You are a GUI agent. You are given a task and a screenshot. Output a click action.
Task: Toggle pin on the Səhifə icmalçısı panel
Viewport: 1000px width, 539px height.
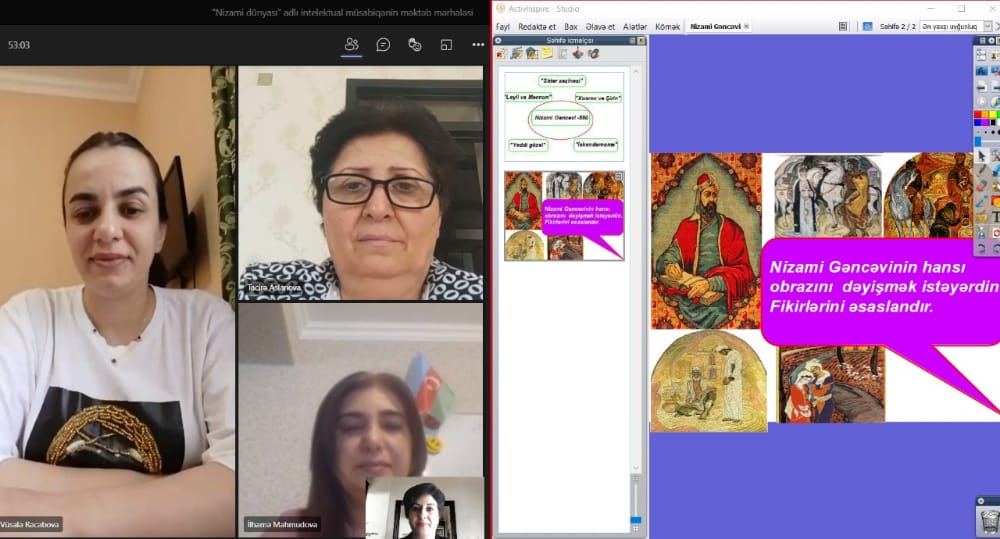point(633,40)
